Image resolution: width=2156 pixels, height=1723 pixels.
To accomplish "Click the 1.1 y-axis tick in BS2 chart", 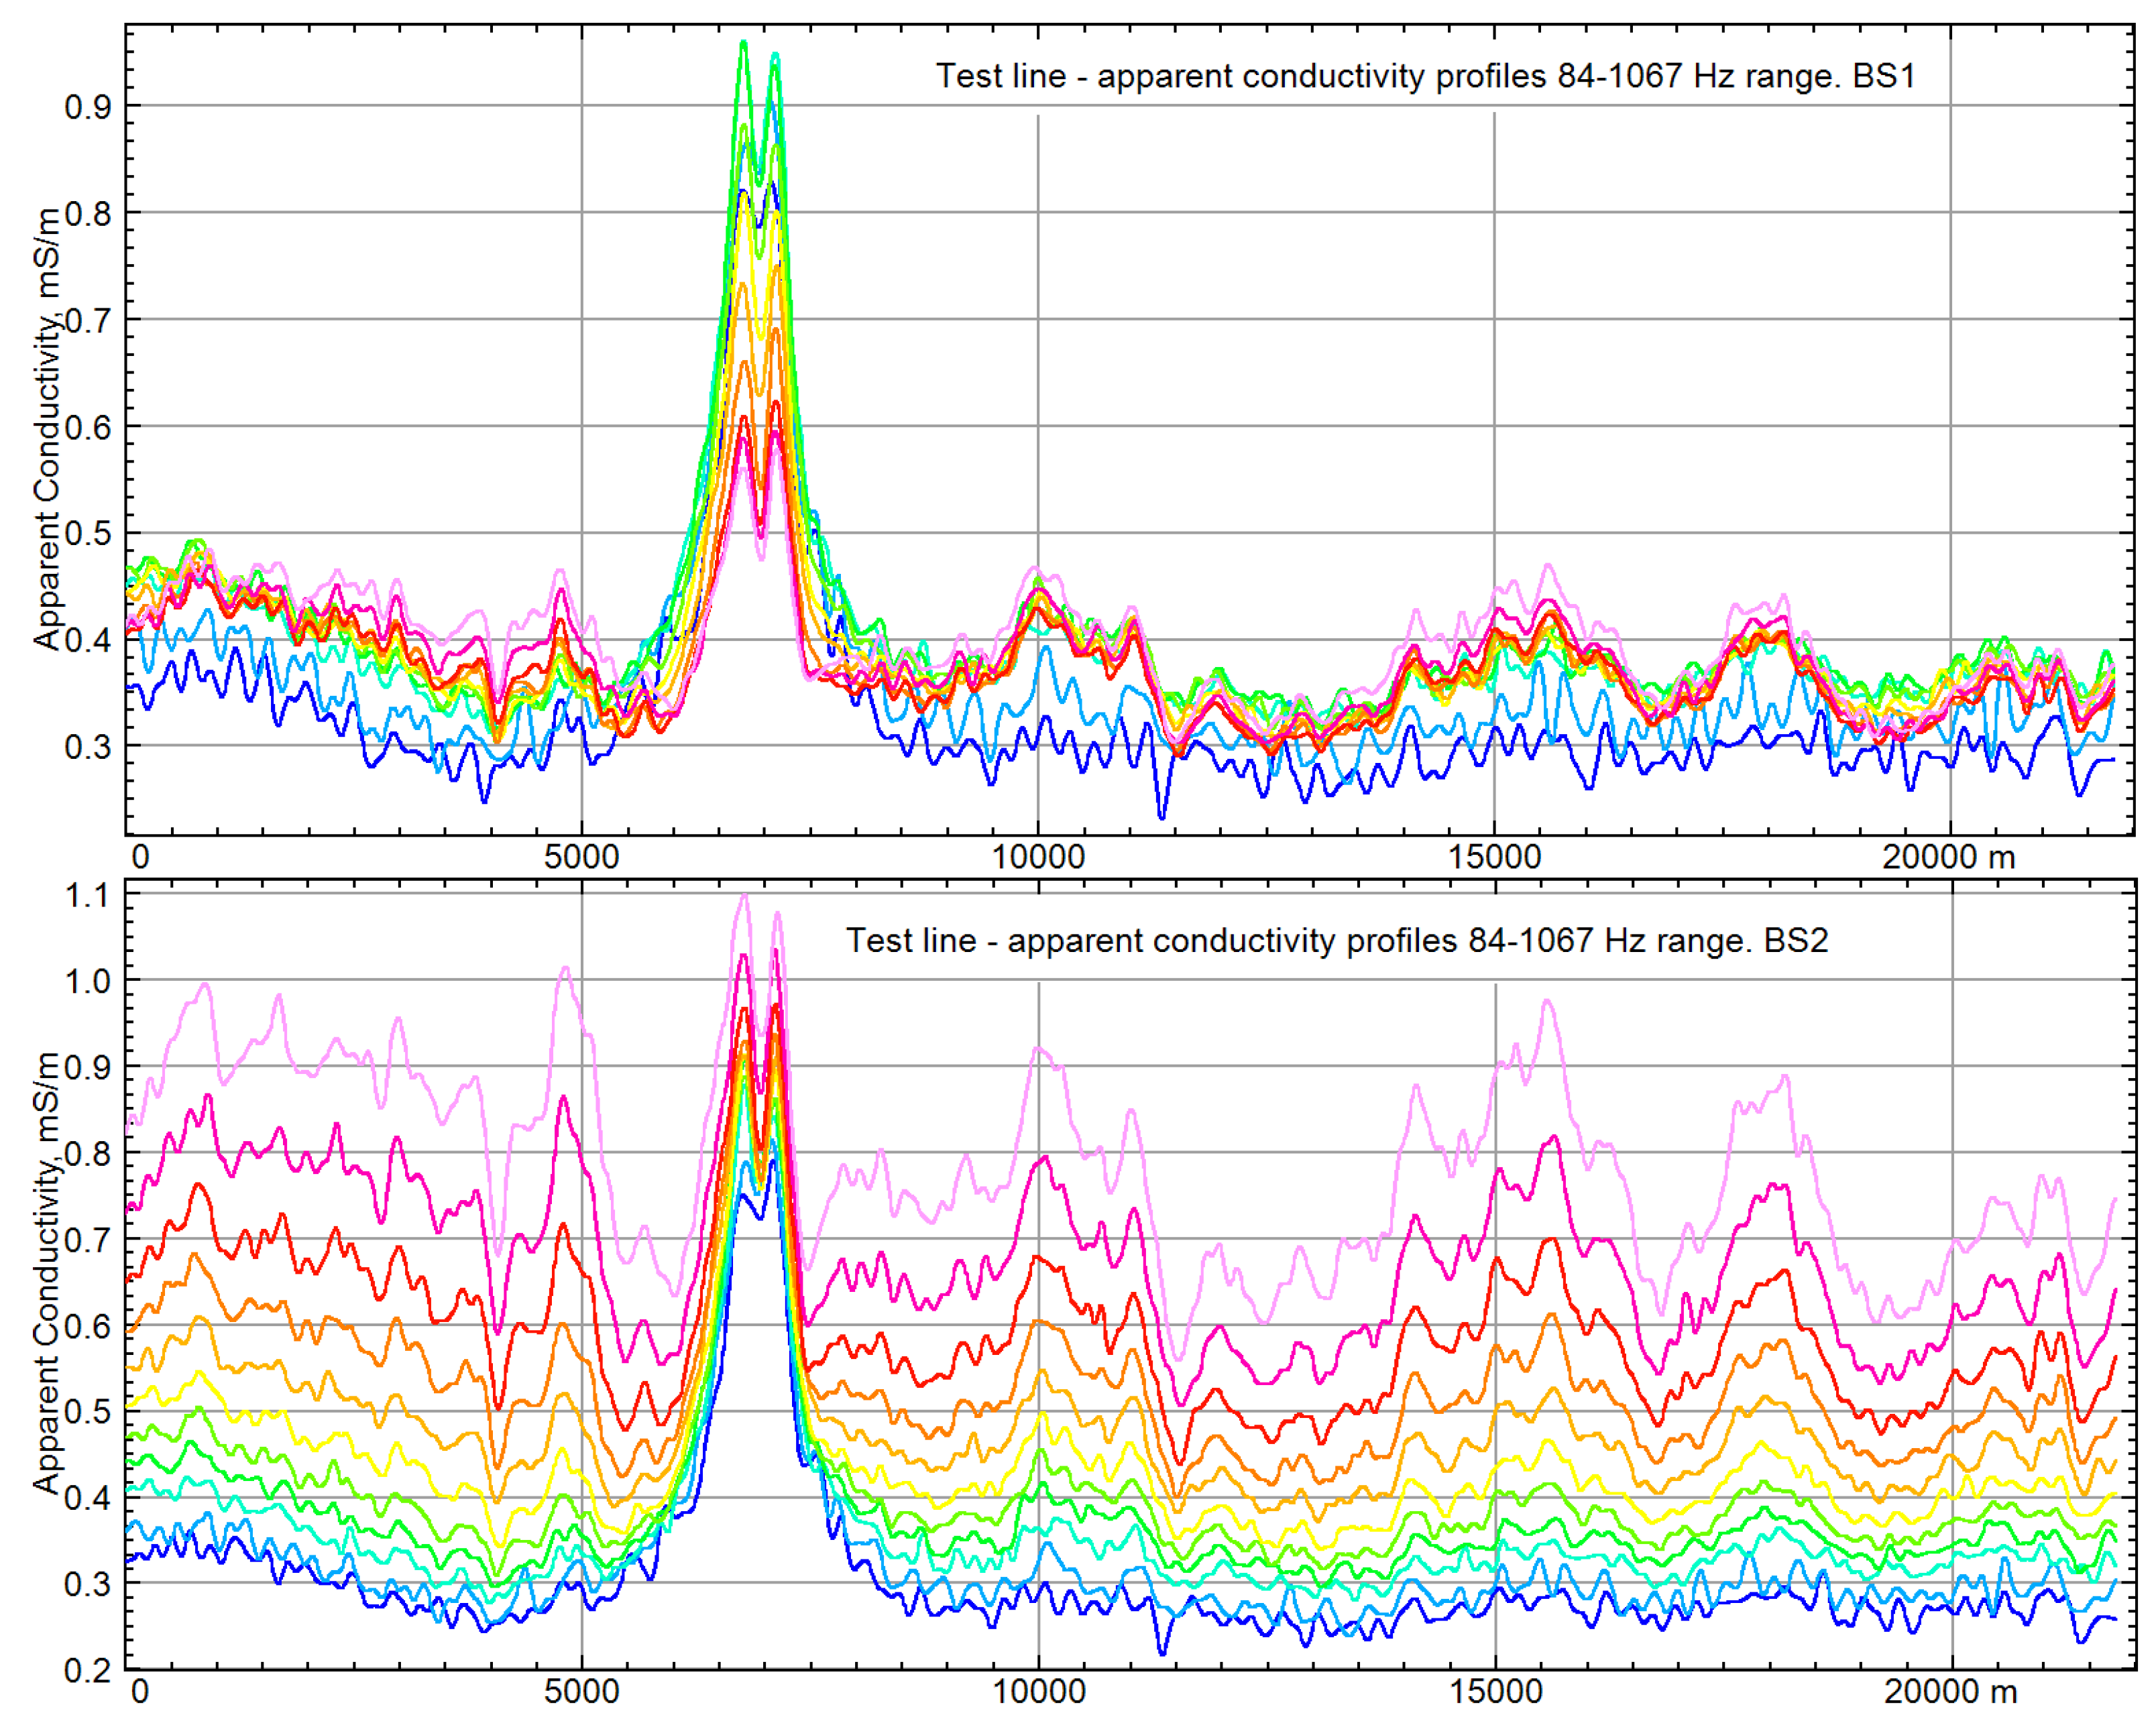I will pos(88,896).
